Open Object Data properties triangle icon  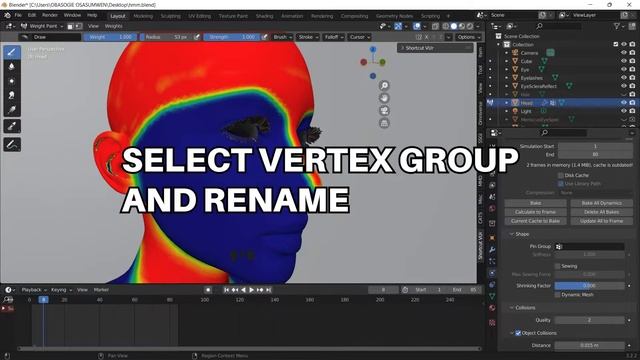click(492, 296)
